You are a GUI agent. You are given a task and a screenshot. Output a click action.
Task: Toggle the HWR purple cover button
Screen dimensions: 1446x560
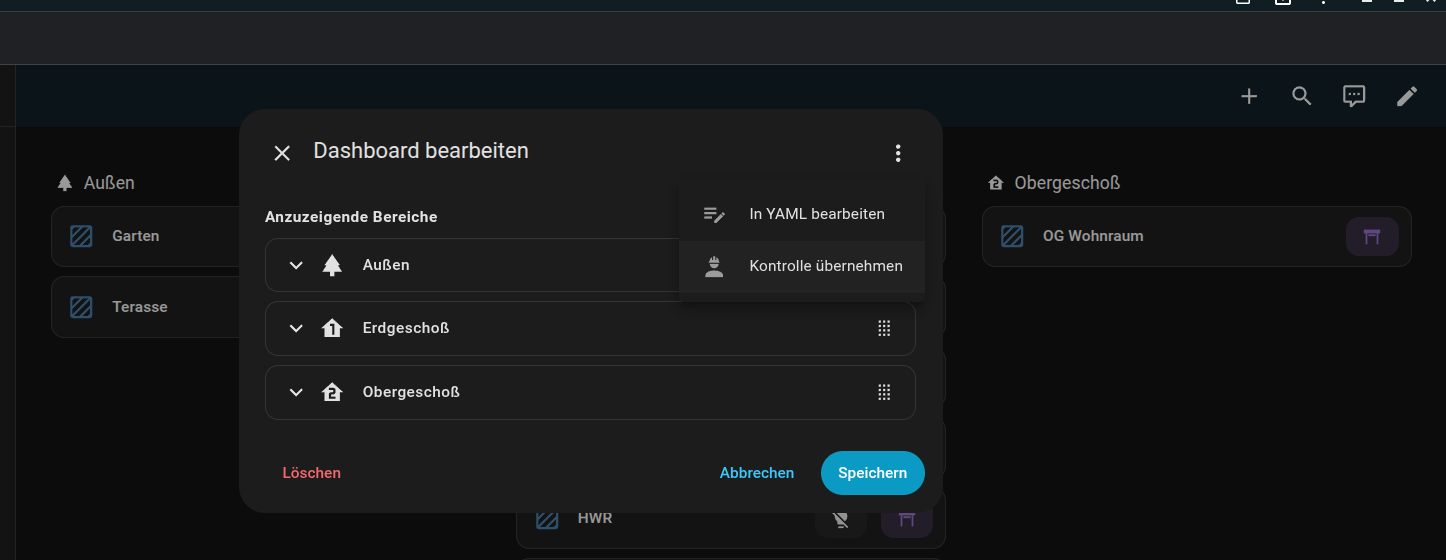[906, 519]
